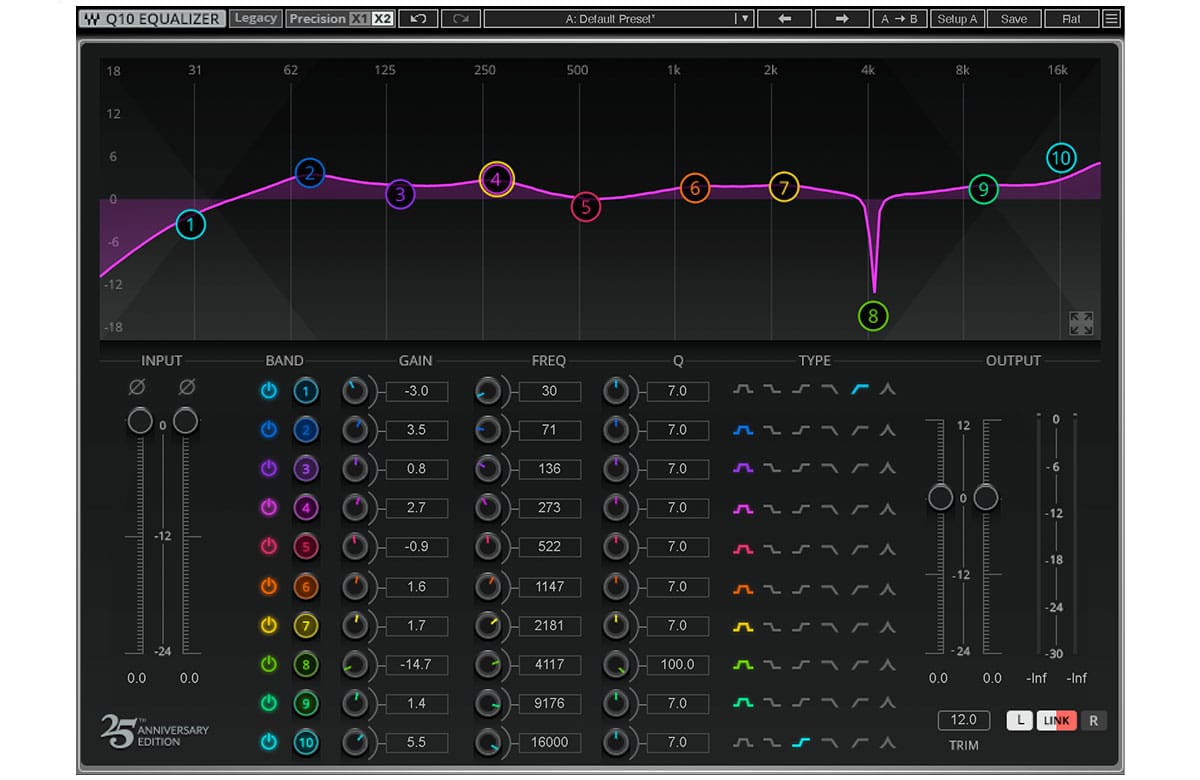Copy settings with the A → B button
This screenshot has width=1200, height=780.
[900, 18]
